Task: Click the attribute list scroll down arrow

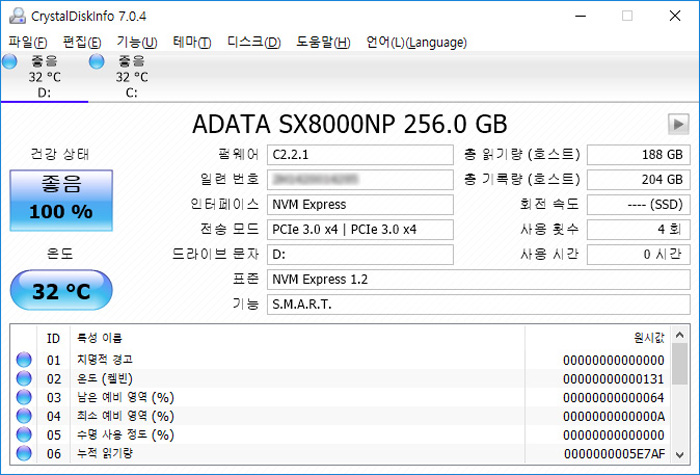Action: [680, 455]
